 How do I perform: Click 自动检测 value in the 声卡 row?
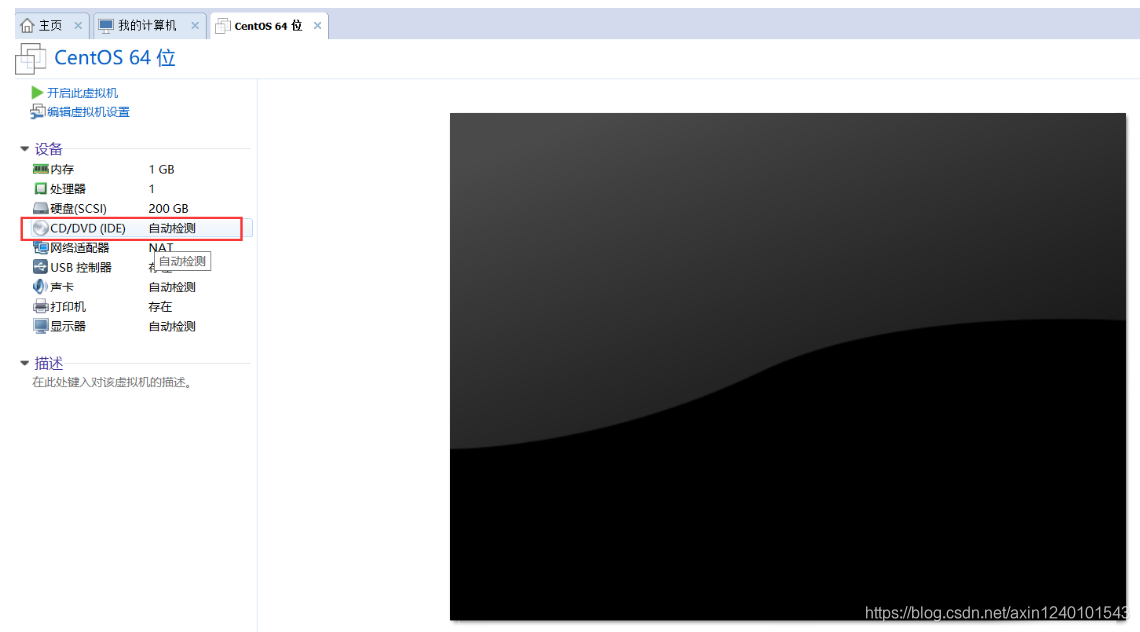[172, 287]
